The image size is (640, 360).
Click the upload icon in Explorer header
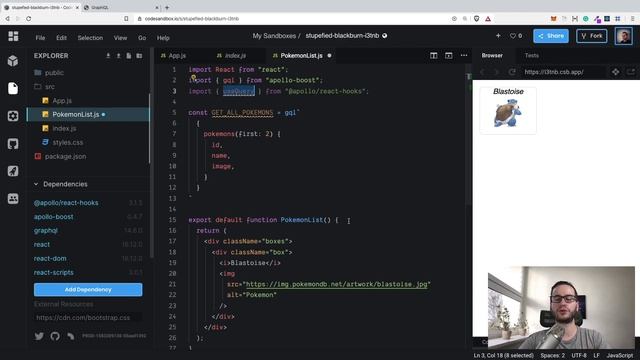tap(118, 56)
